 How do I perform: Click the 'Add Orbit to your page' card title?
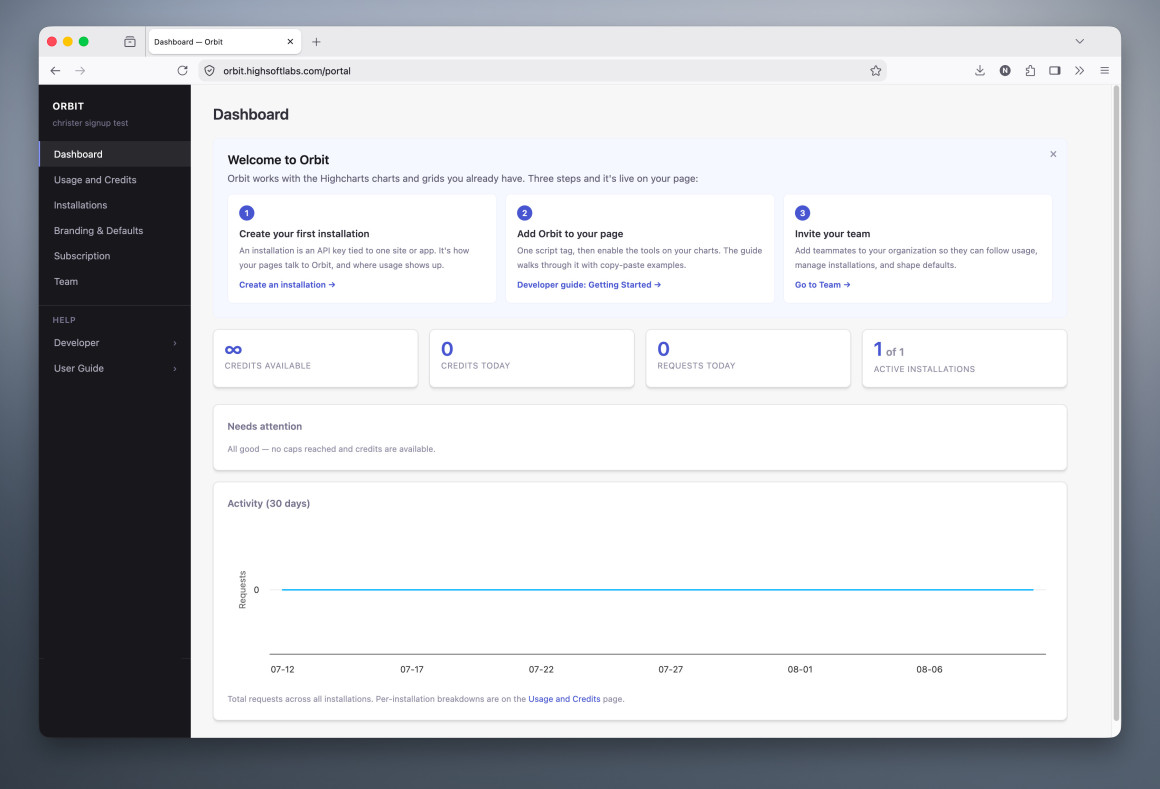570,234
